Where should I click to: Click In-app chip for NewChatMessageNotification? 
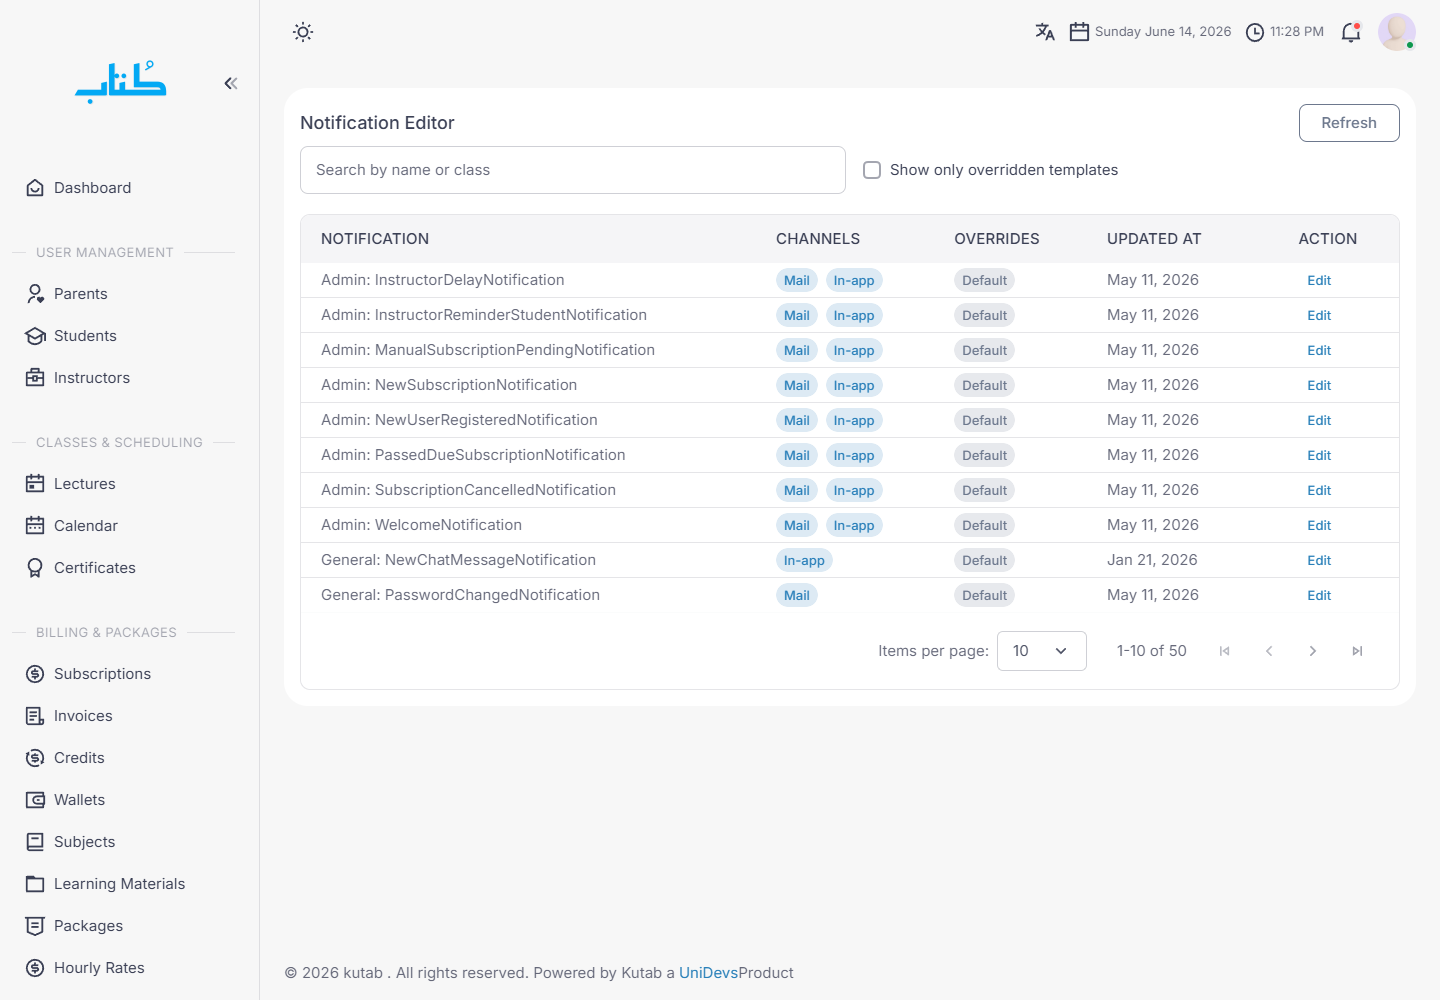(x=804, y=561)
